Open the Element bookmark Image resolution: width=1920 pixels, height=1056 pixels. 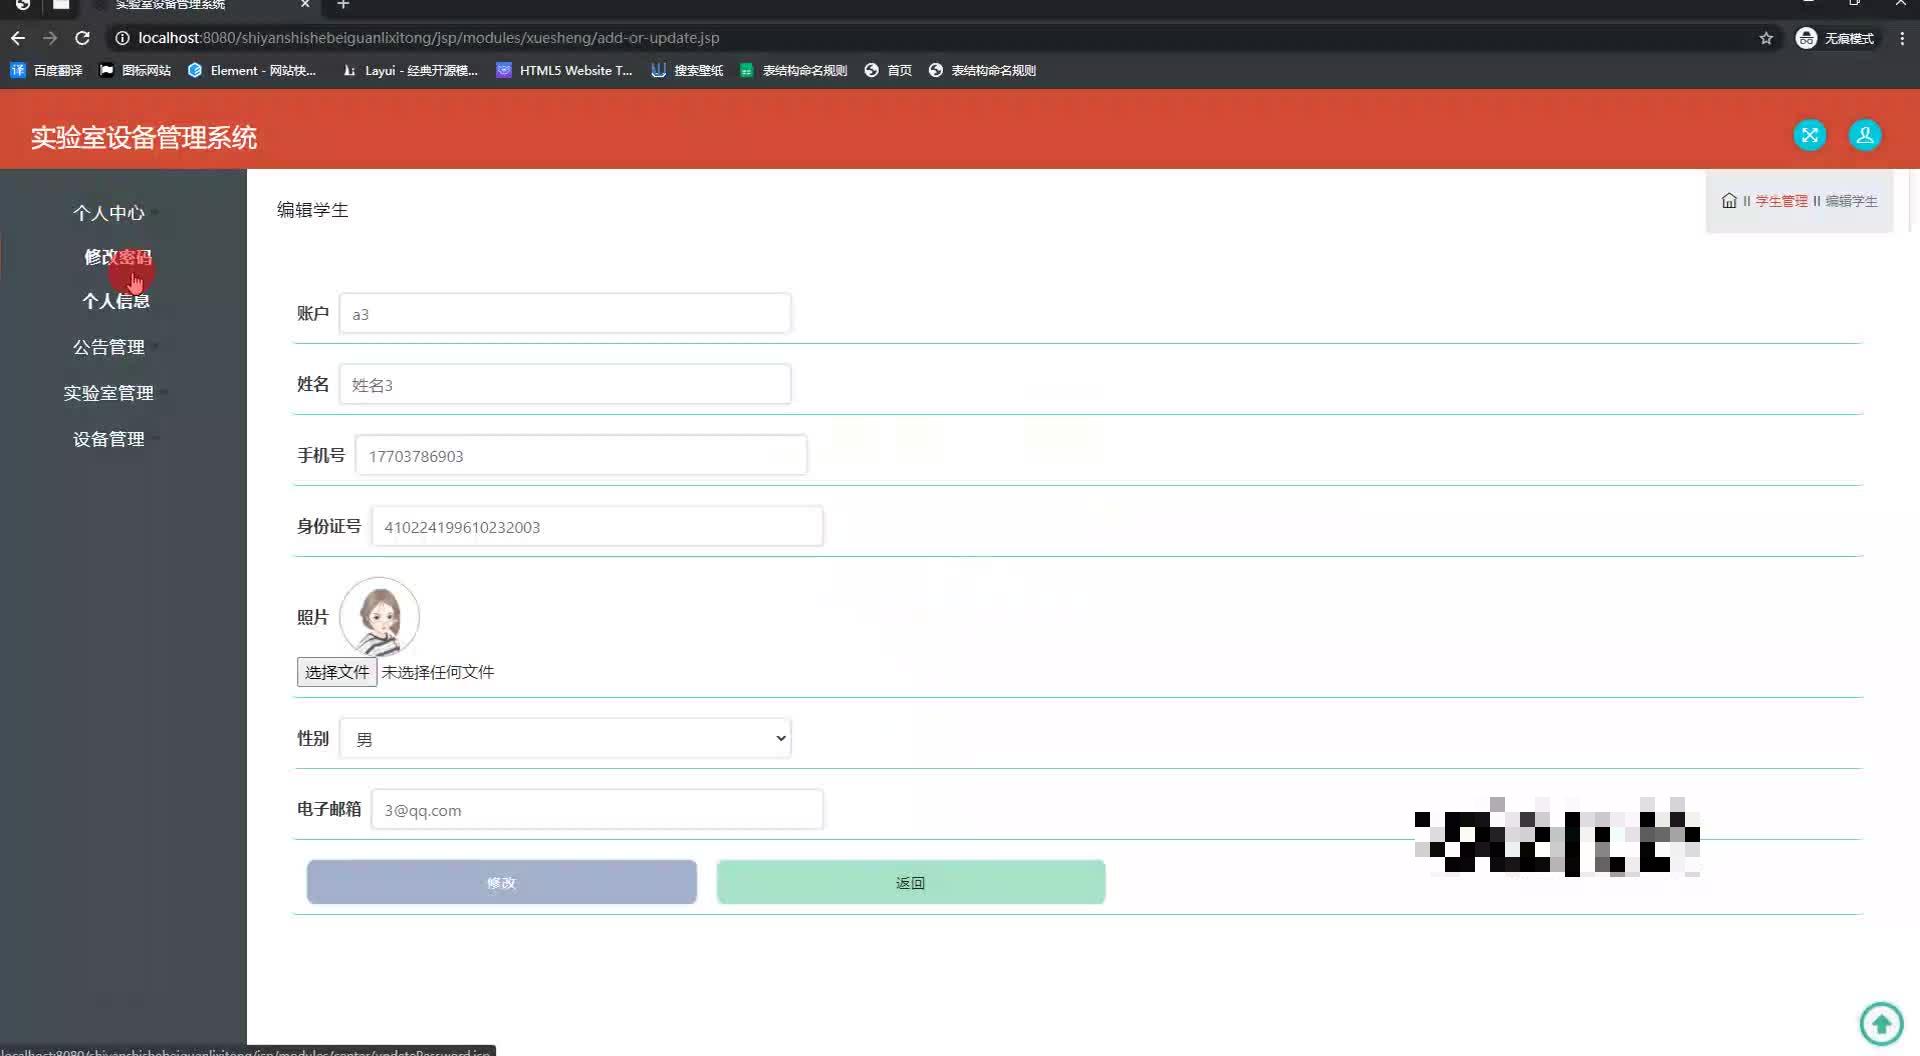point(251,70)
